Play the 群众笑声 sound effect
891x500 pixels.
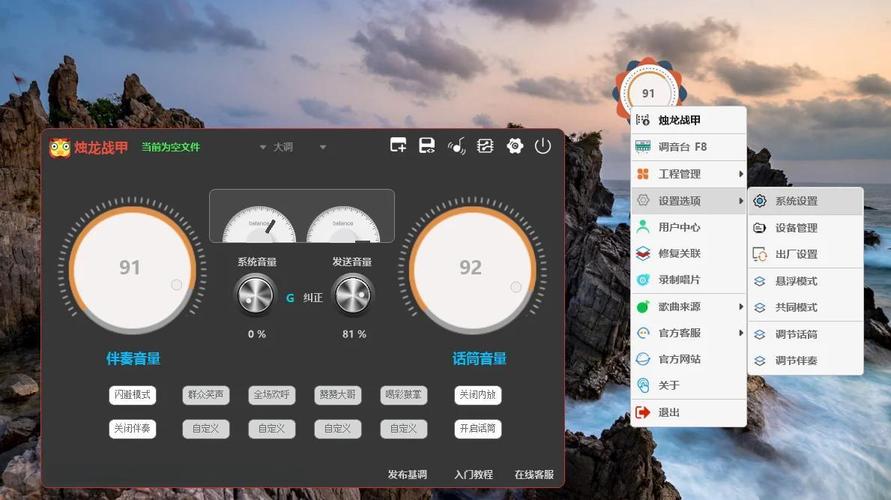coord(206,395)
